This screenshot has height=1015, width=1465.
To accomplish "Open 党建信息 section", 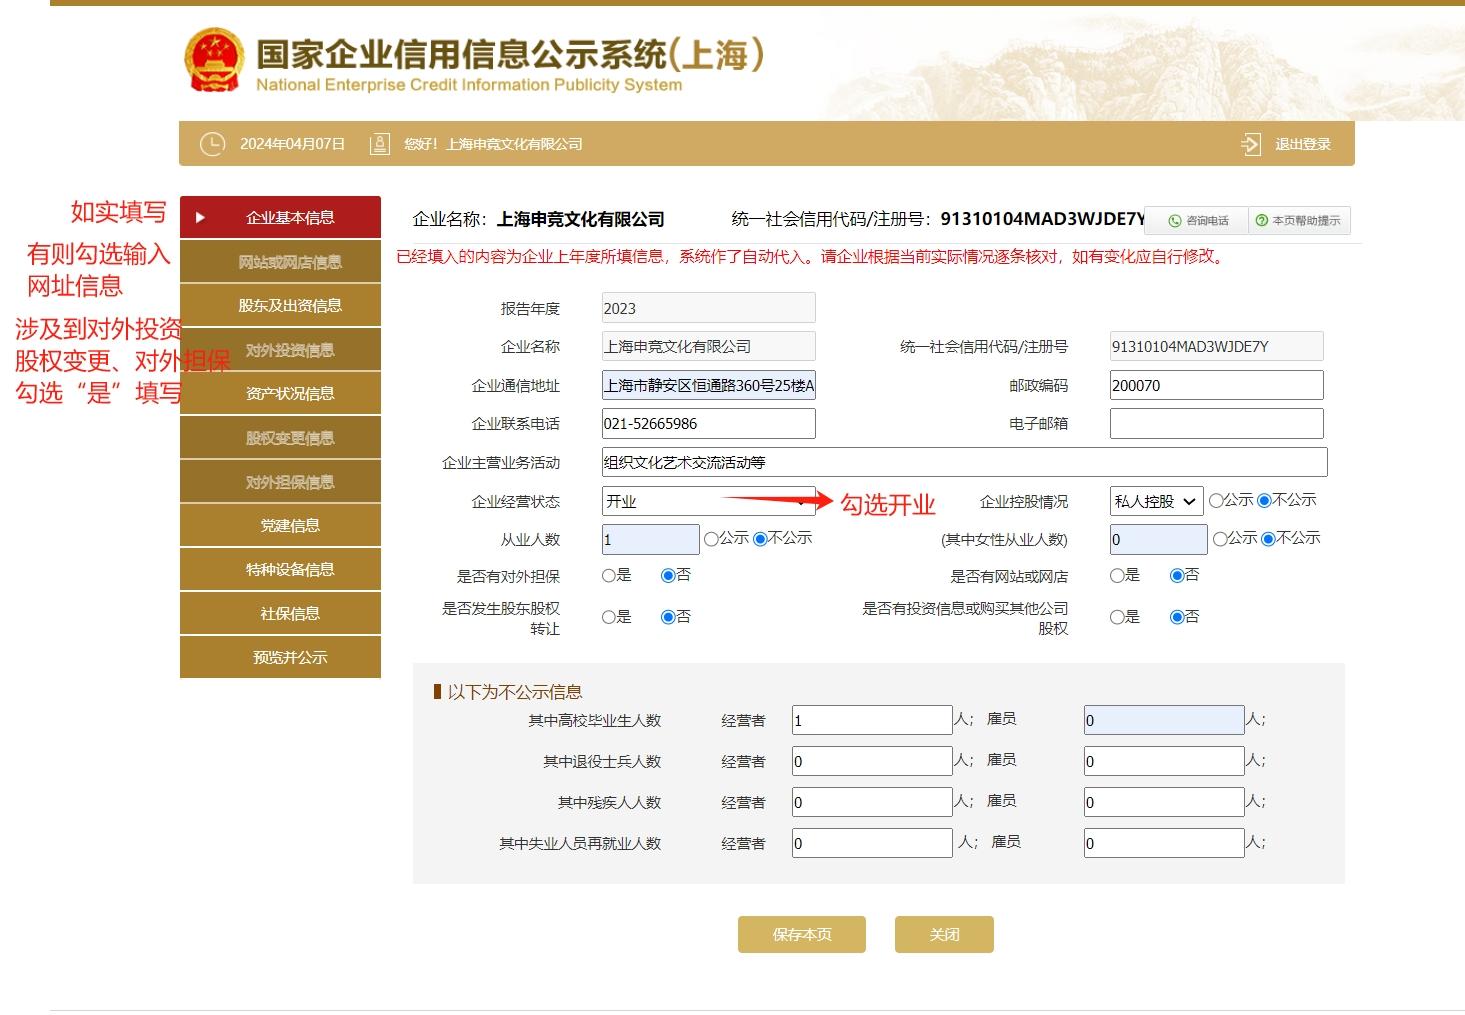I will point(280,525).
